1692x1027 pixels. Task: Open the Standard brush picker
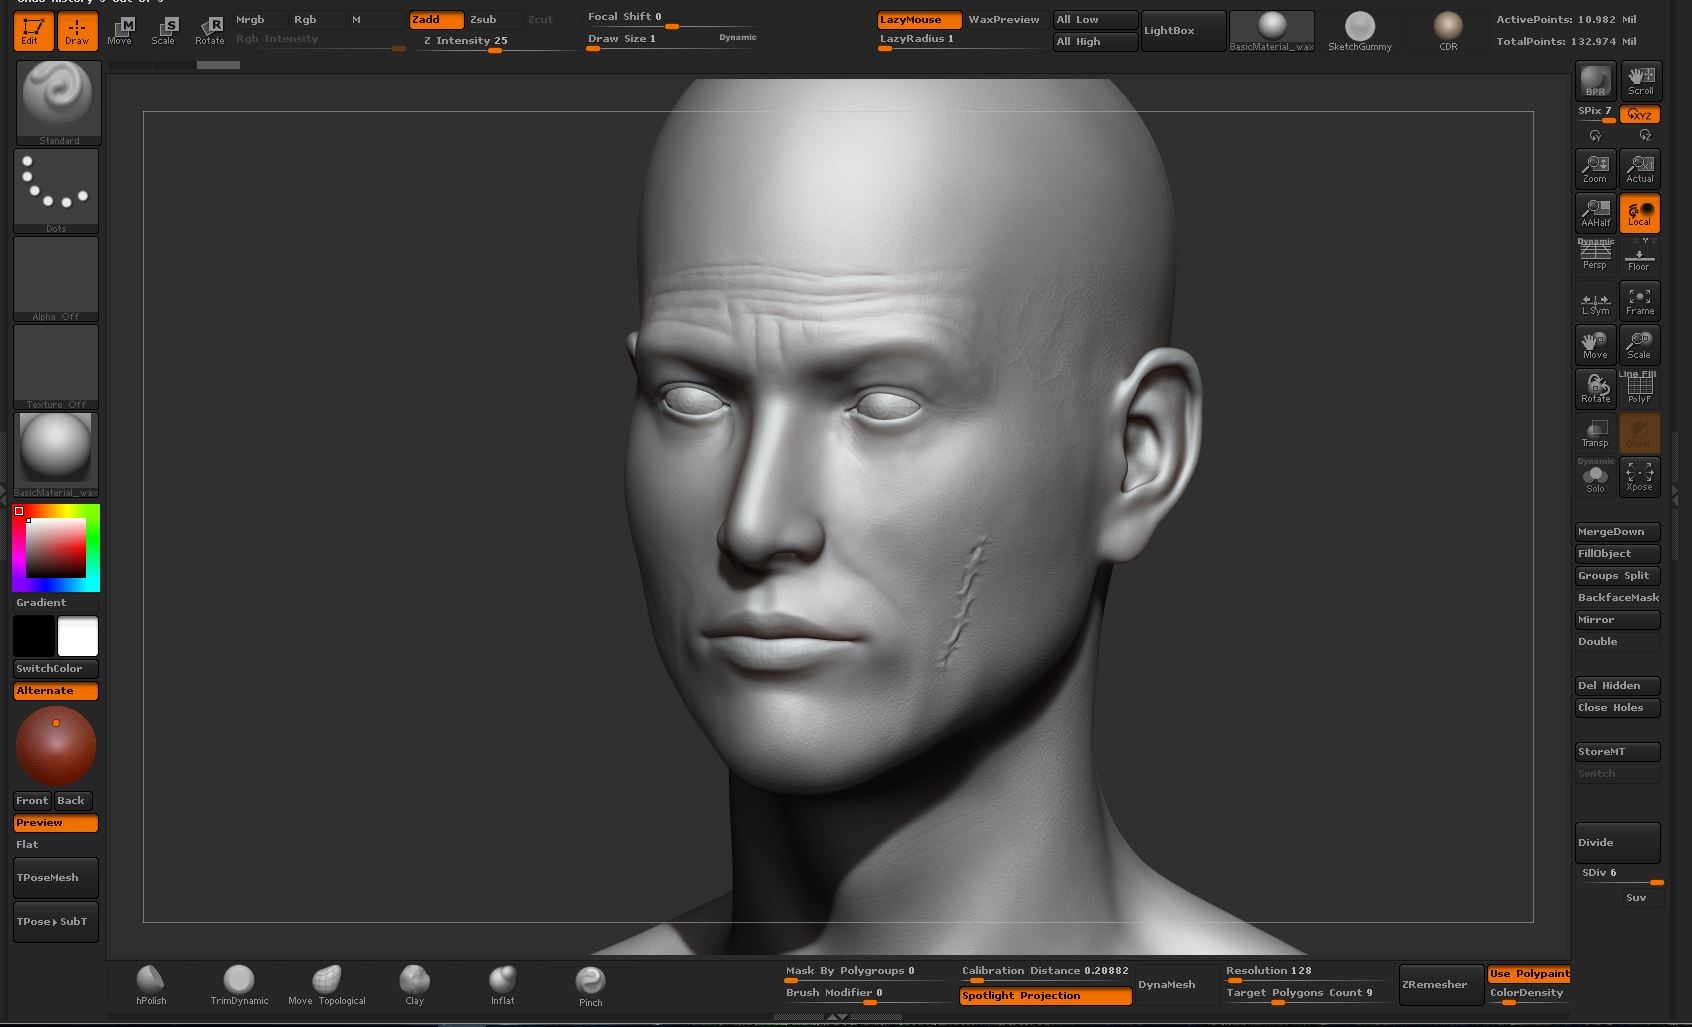tap(58, 102)
